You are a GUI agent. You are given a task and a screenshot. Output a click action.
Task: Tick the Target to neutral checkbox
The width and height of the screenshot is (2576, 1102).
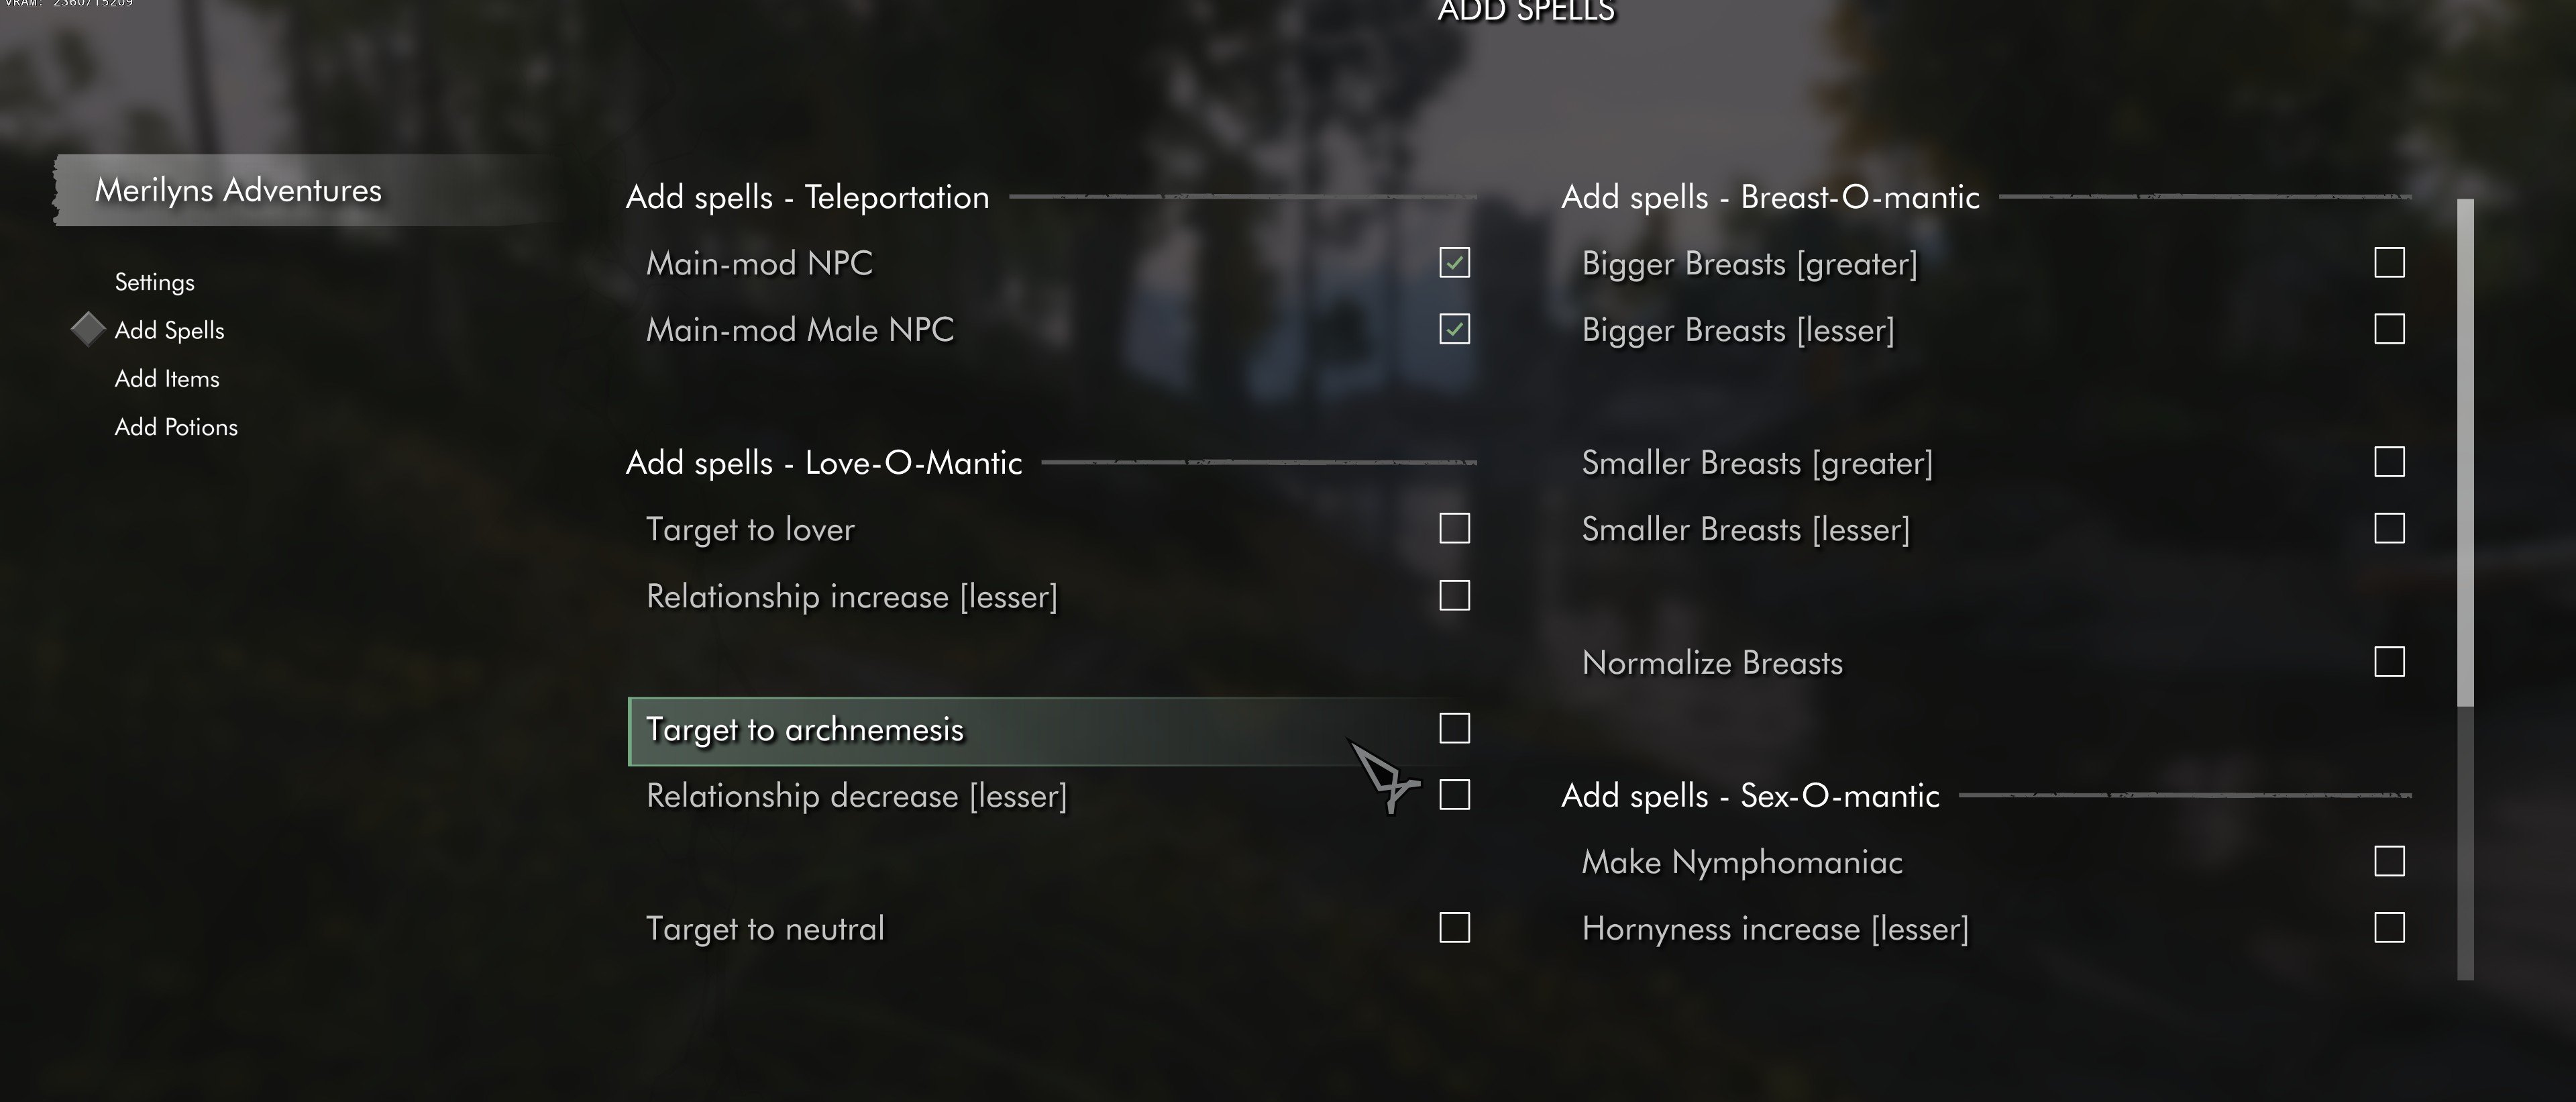(x=1454, y=928)
